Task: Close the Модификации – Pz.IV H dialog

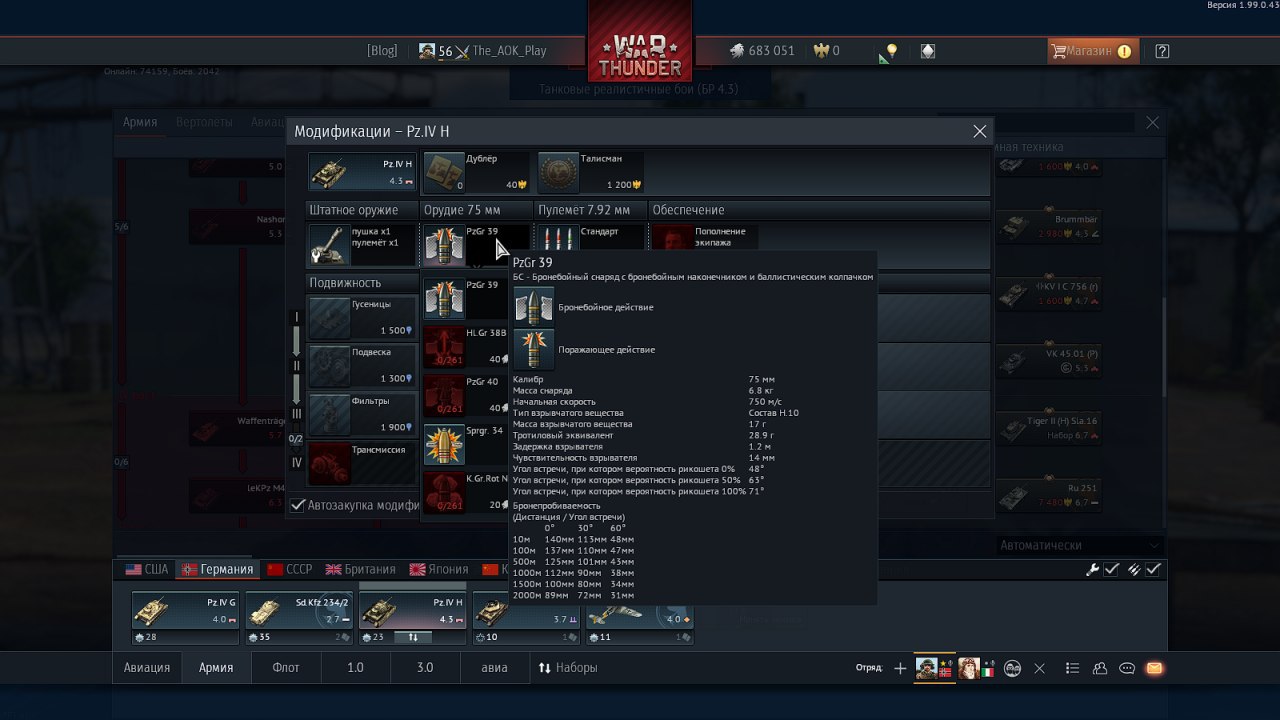Action: pos(980,131)
